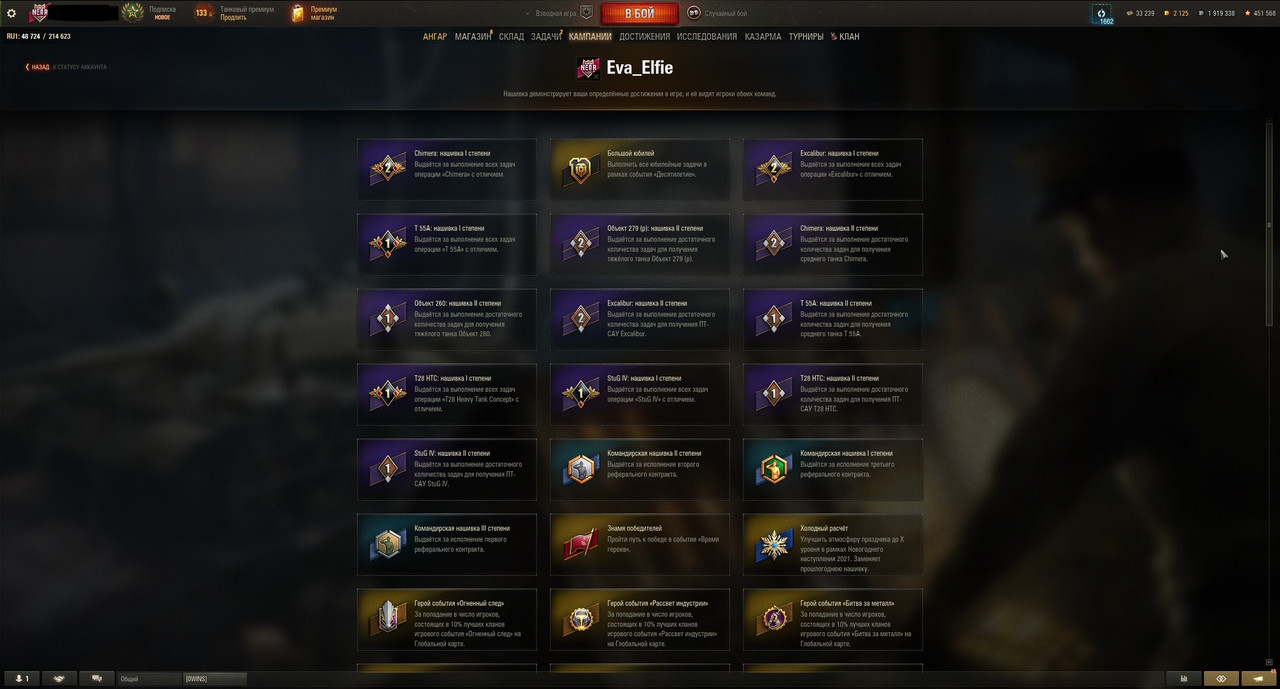
Task: Click the В БОЙ battle button
Action: click(640, 14)
